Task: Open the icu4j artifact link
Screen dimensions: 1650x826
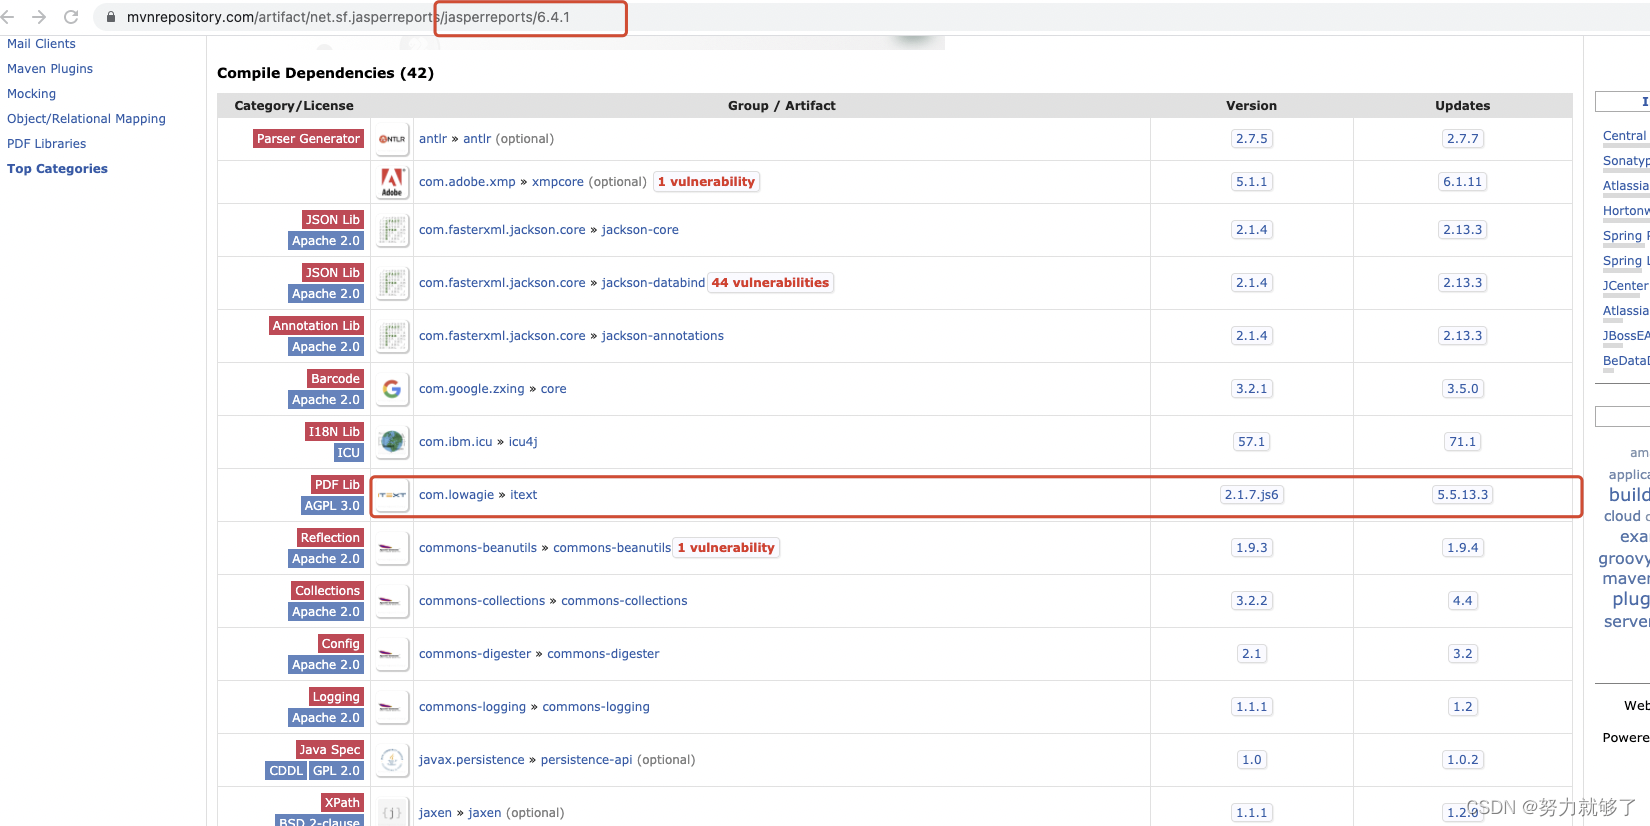Action: tap(523, 442)
